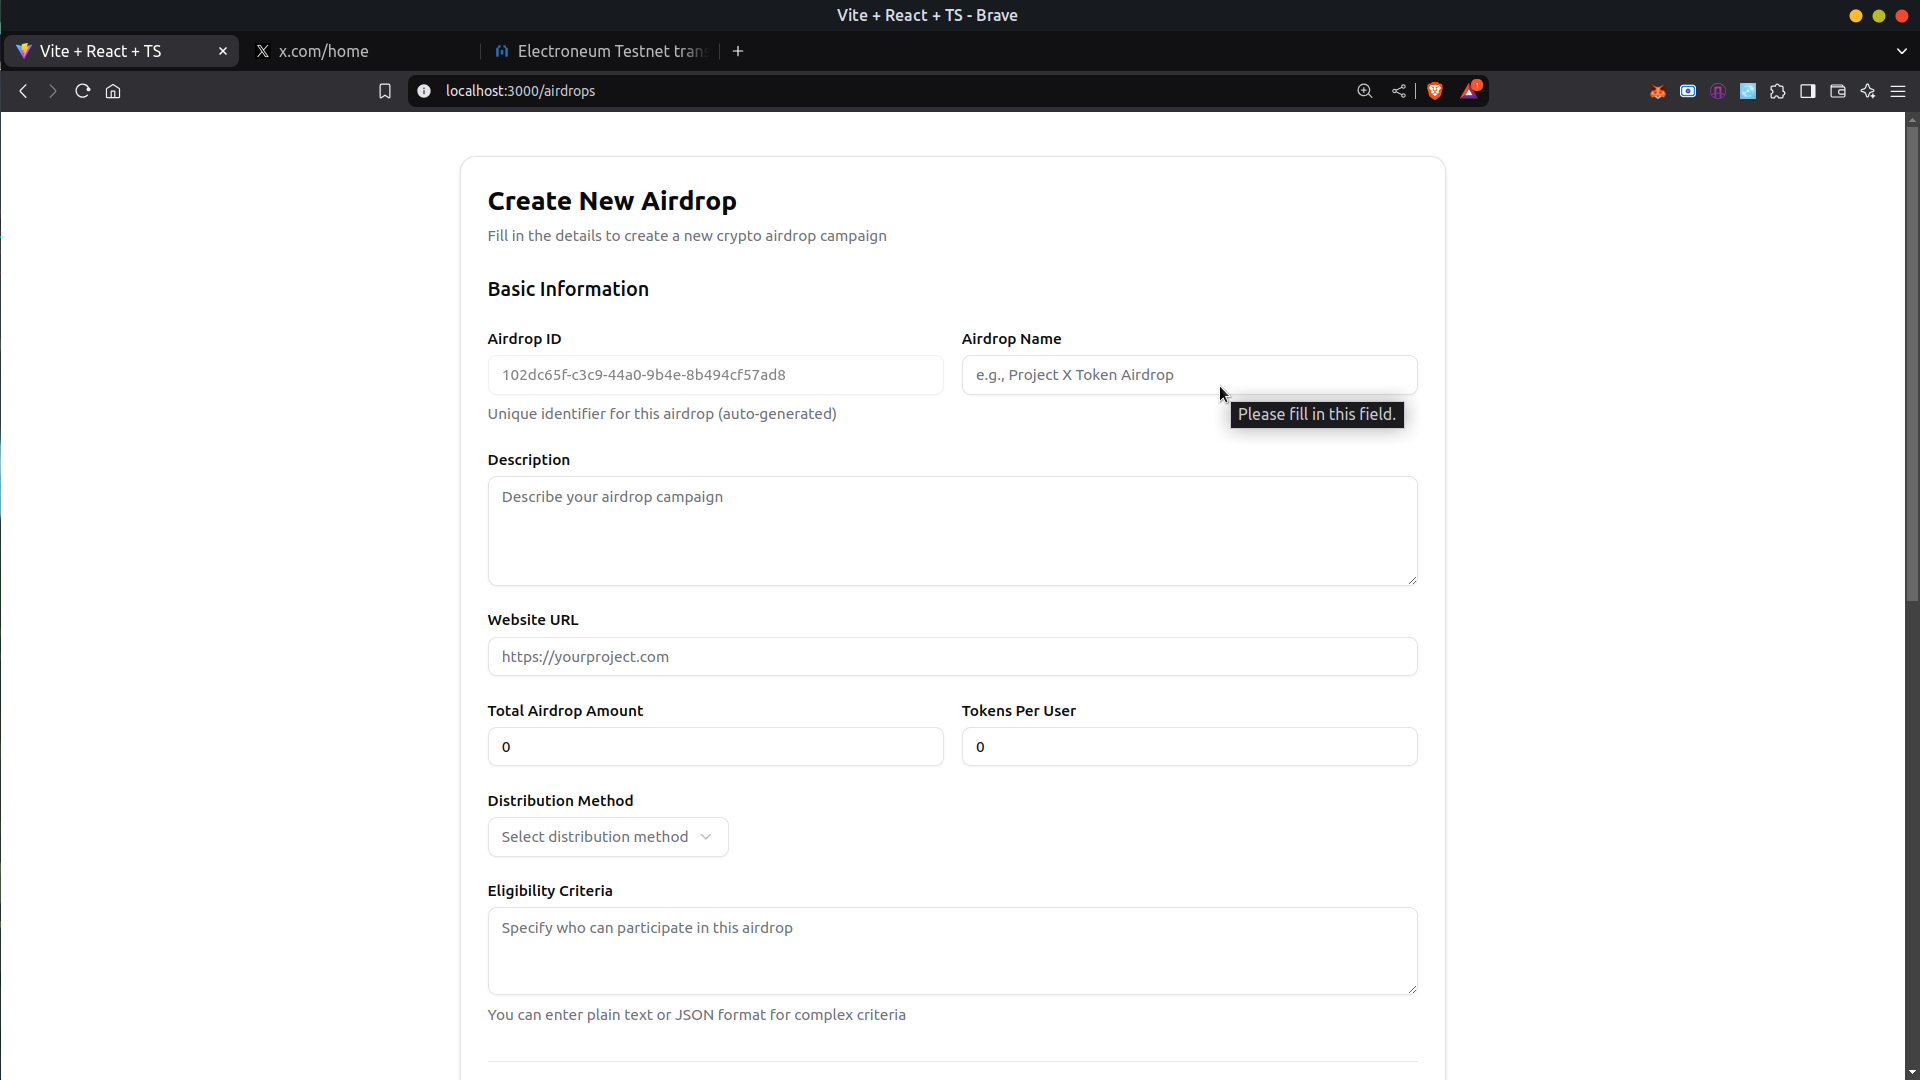Open the Brave hamburger main menu
Screen dimensions: 1920x1080
(1898, 91)
